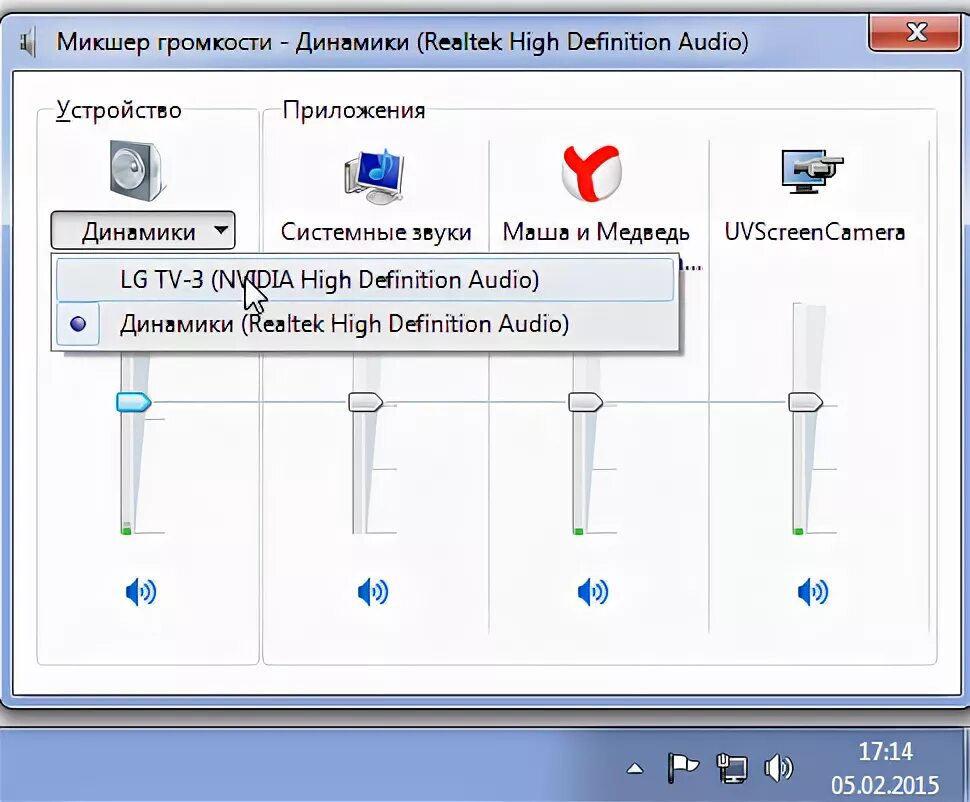Click the UVScreenCamera volume slider thumb
This screenshot has width=970, height=802.
805,402
